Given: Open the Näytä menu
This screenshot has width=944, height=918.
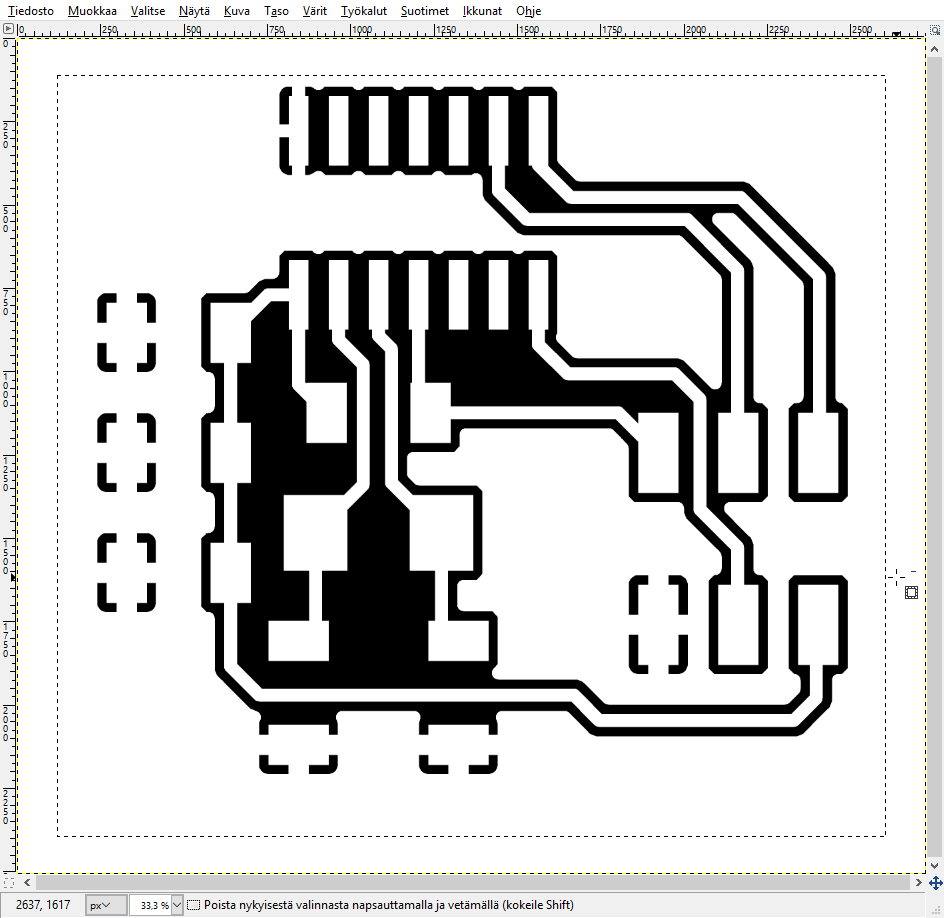Looking at the screenshot, I should [194, 11].
